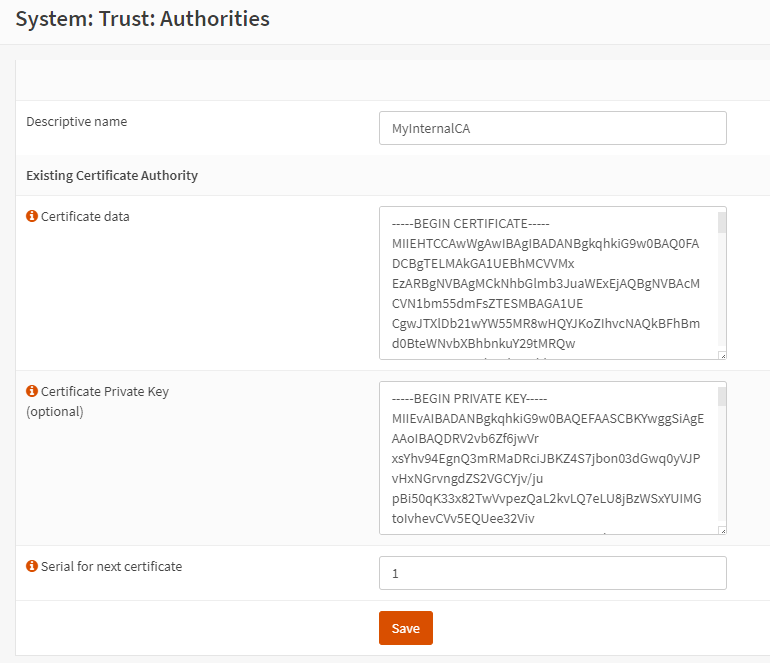Click the Certificate data textarea resize handle
The height and width of the screenshot is (663, 770).
722,355
